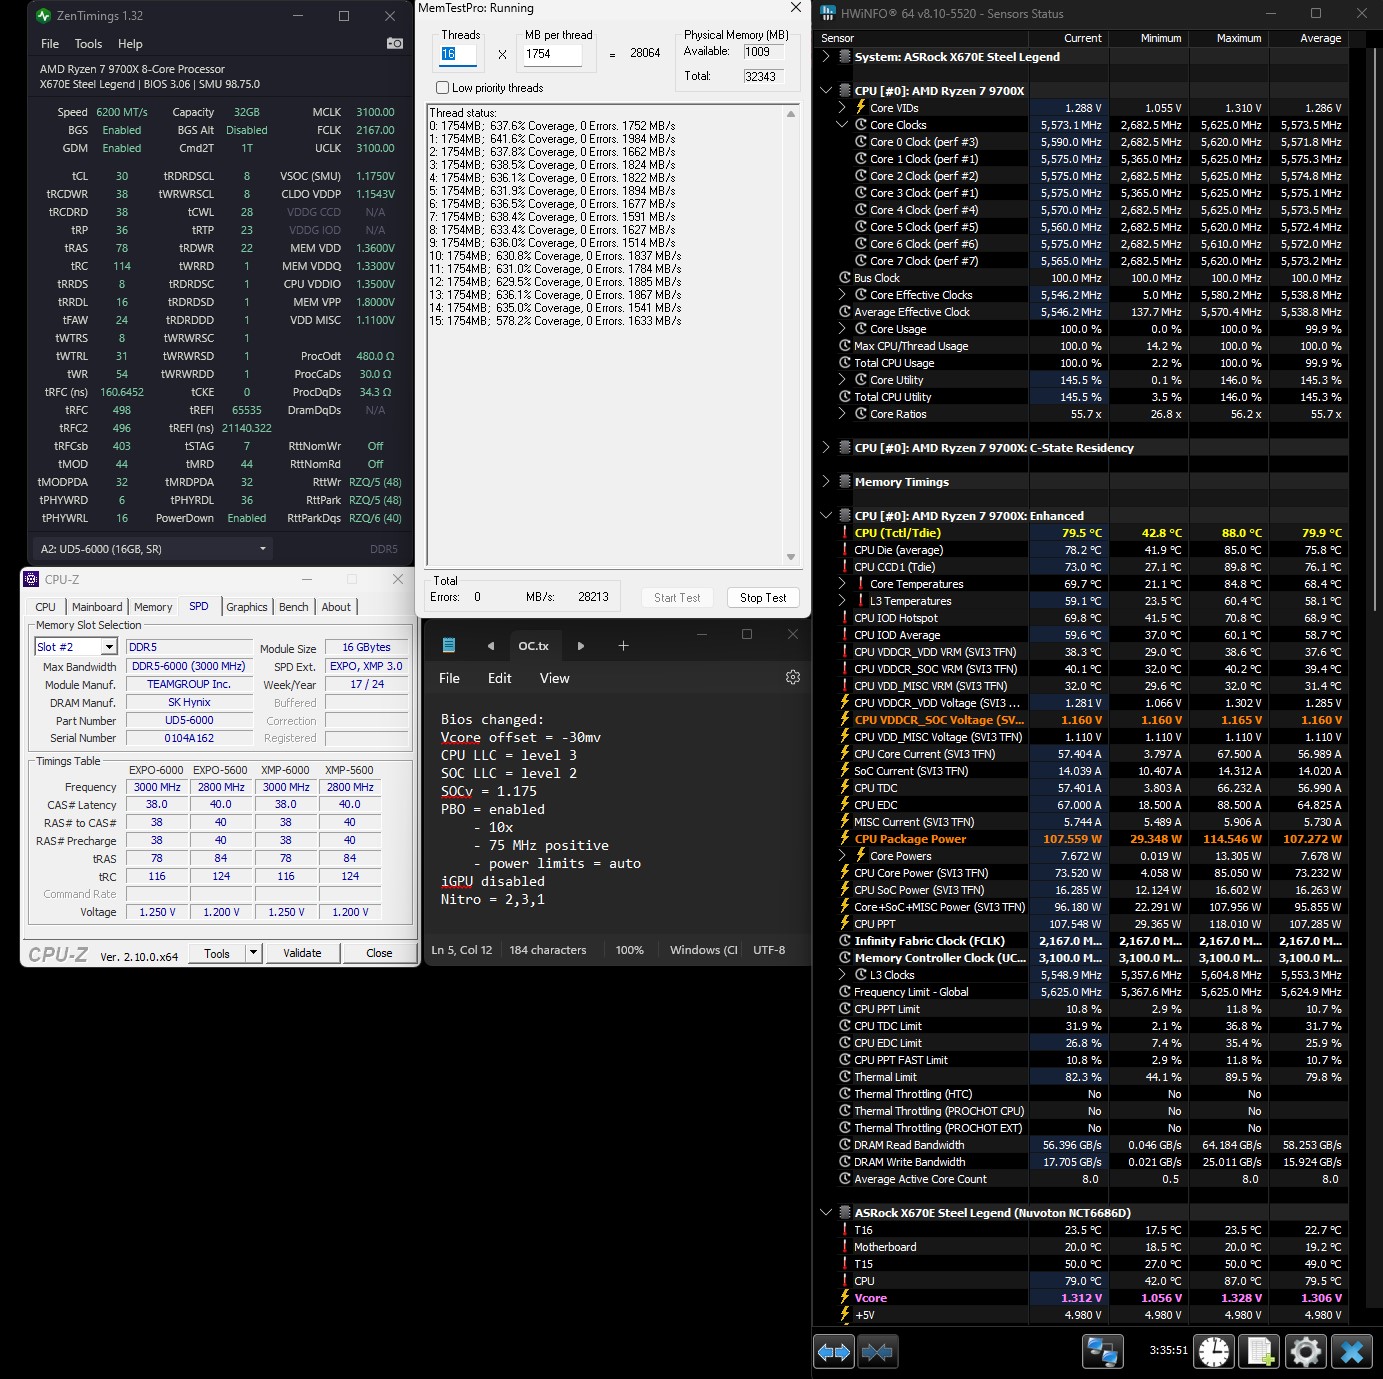Expand C-State Residency sensor group
Screen dimensions: 1383x1379
(x=826, y=448)
